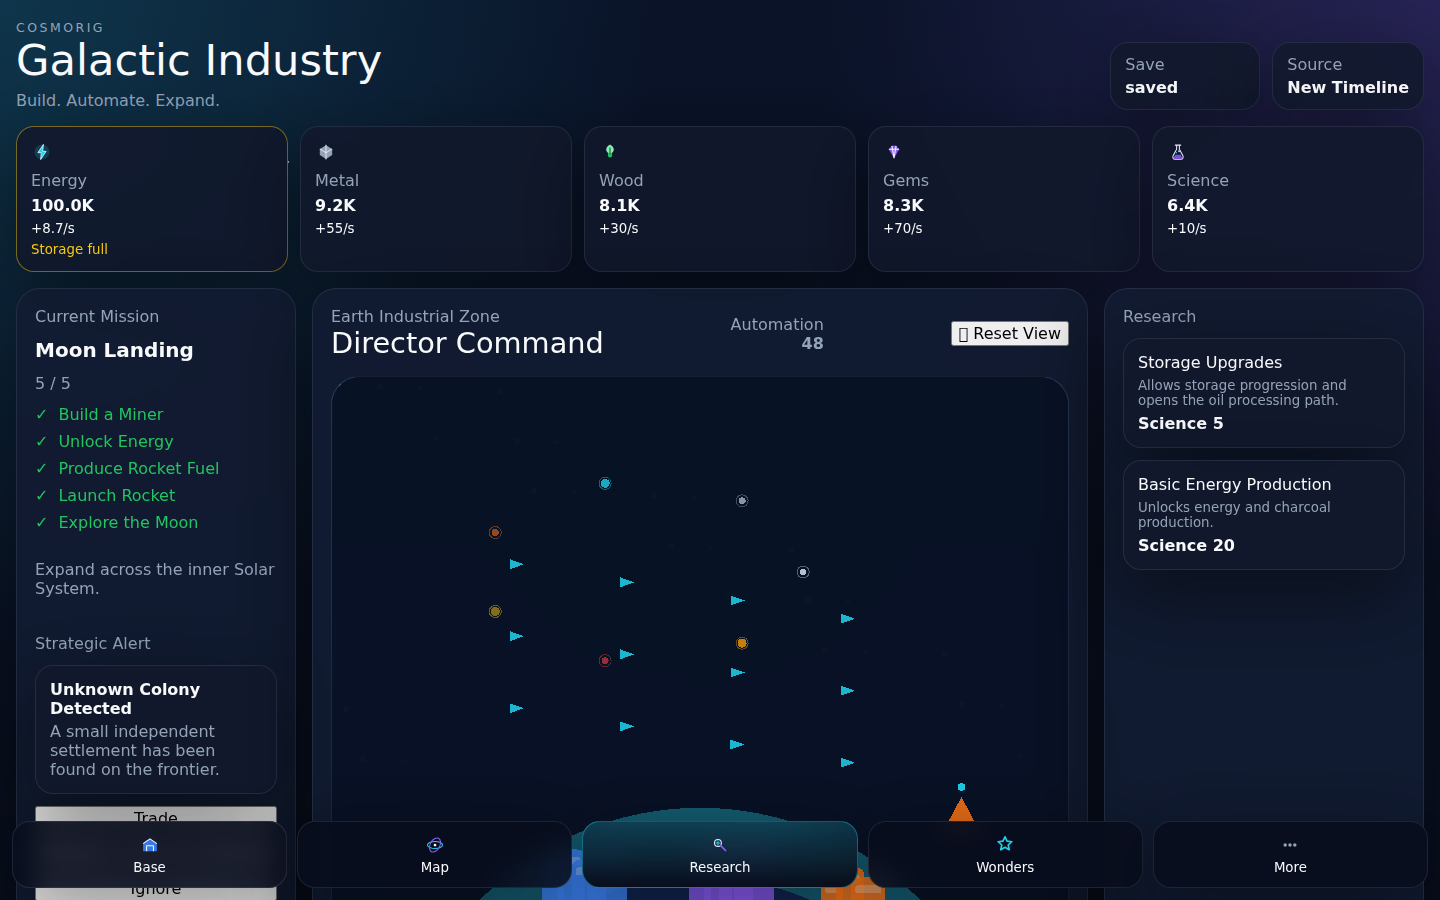Click the Galactic Industry title
The image size is (1440, 900).
click(199, 60)
